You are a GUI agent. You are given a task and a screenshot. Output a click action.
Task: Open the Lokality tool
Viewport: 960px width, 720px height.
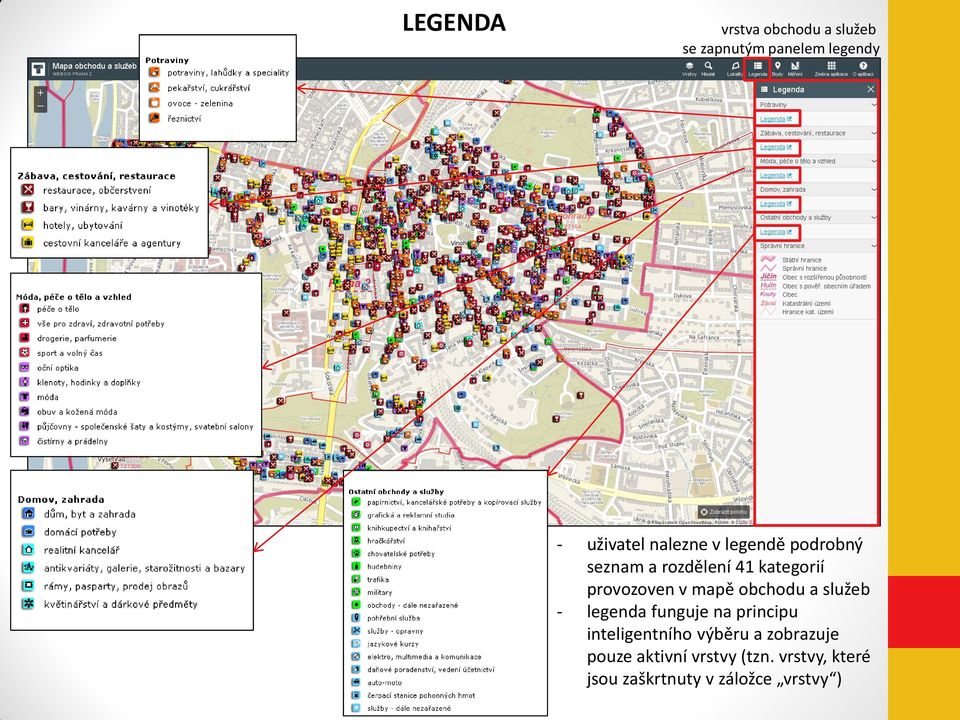(x=735, y=69)
